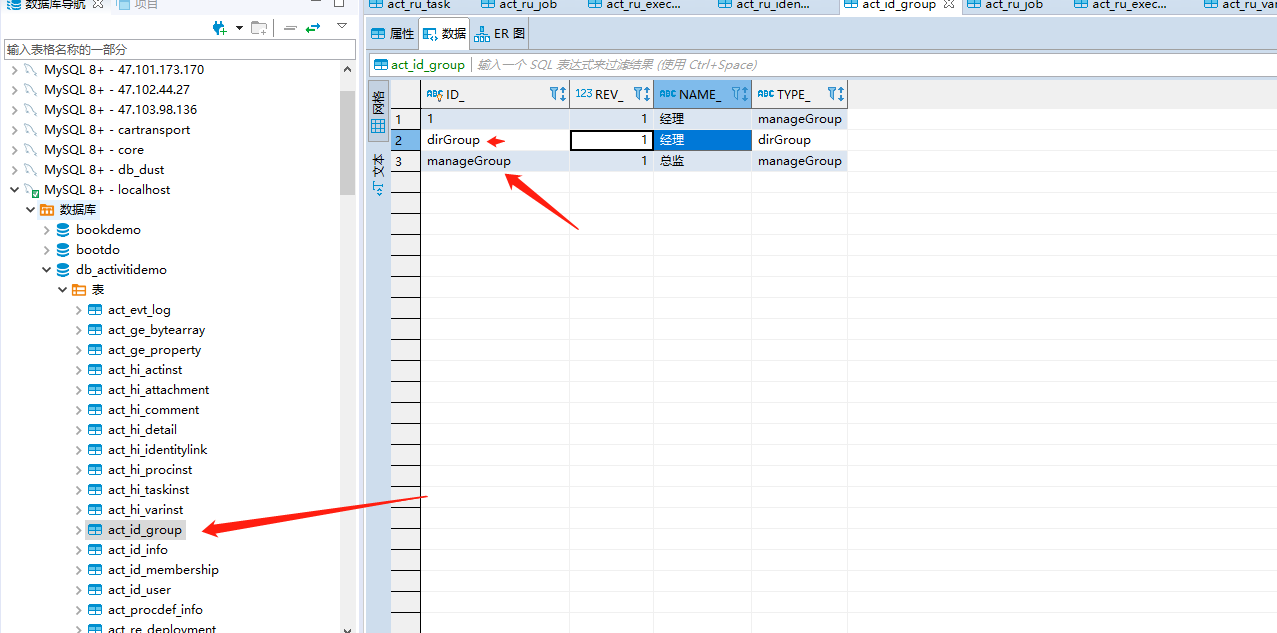The height and width of the screenshot is (633, 1277).
Task: Click the act_ge_bytearray table icon
Action: [x=95, y=330]
